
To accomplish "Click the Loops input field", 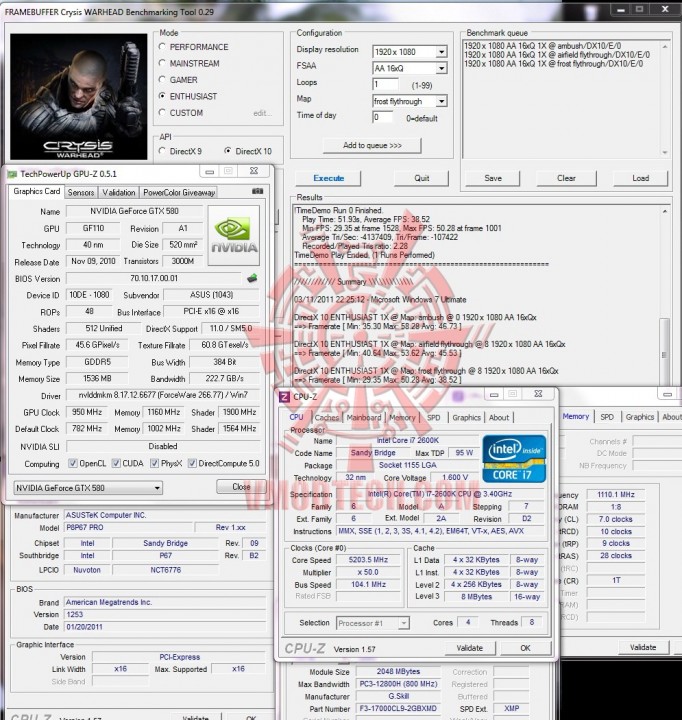I will pos(386,84).
